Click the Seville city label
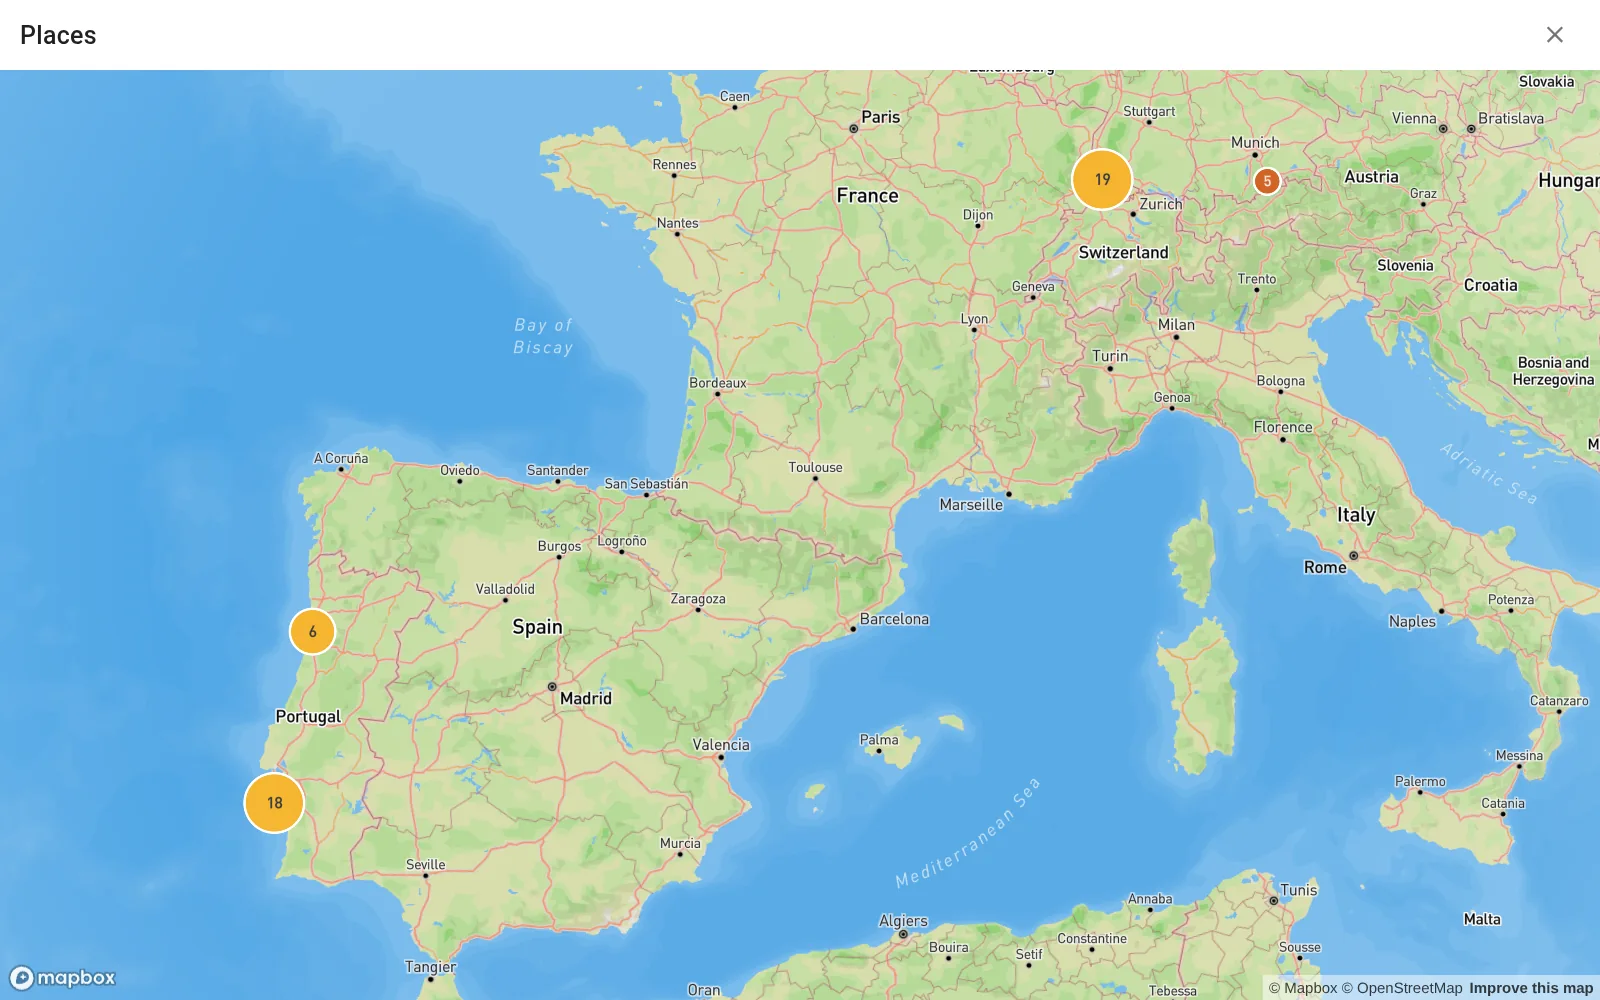The width and height of the screenshot is (1600, 1000). point(425,865)
